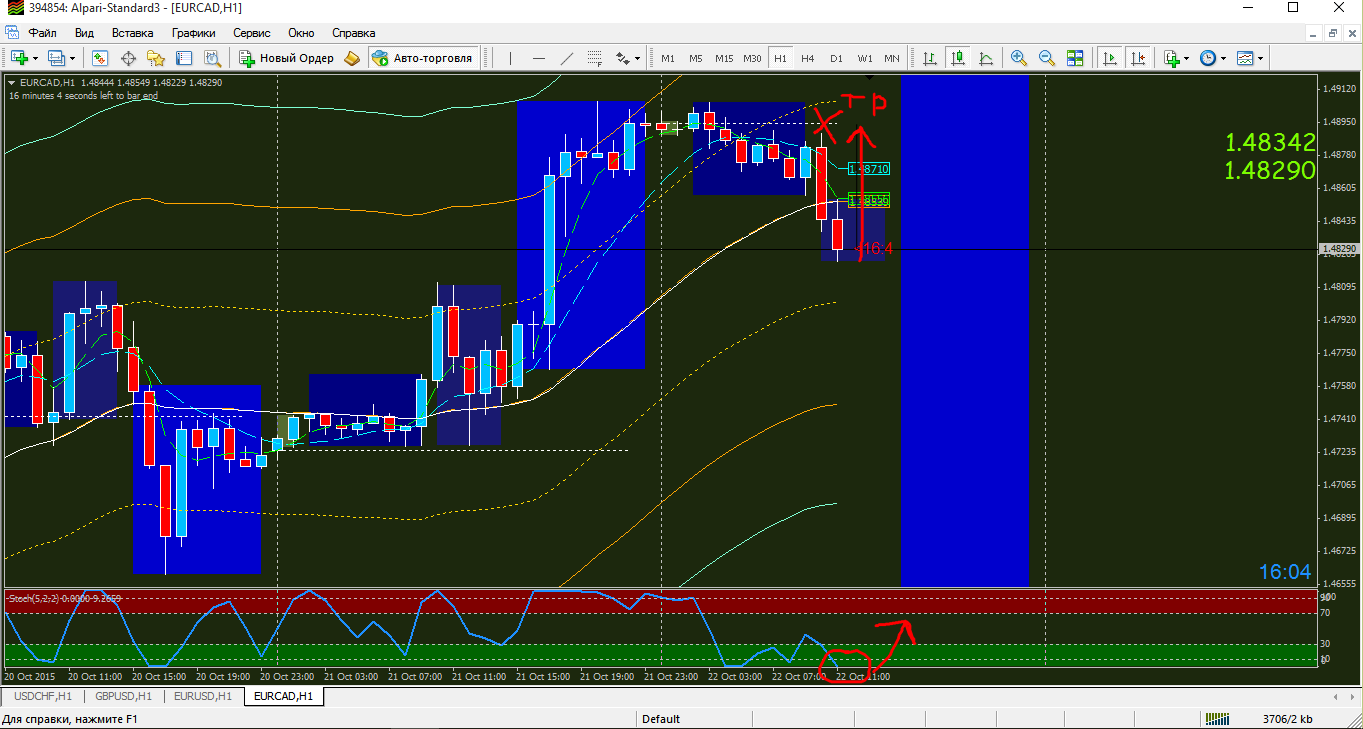Open the Data Window crosshair-target icon
The width and height of the screenshot is (1363, 729).
[x=128, y=58]
